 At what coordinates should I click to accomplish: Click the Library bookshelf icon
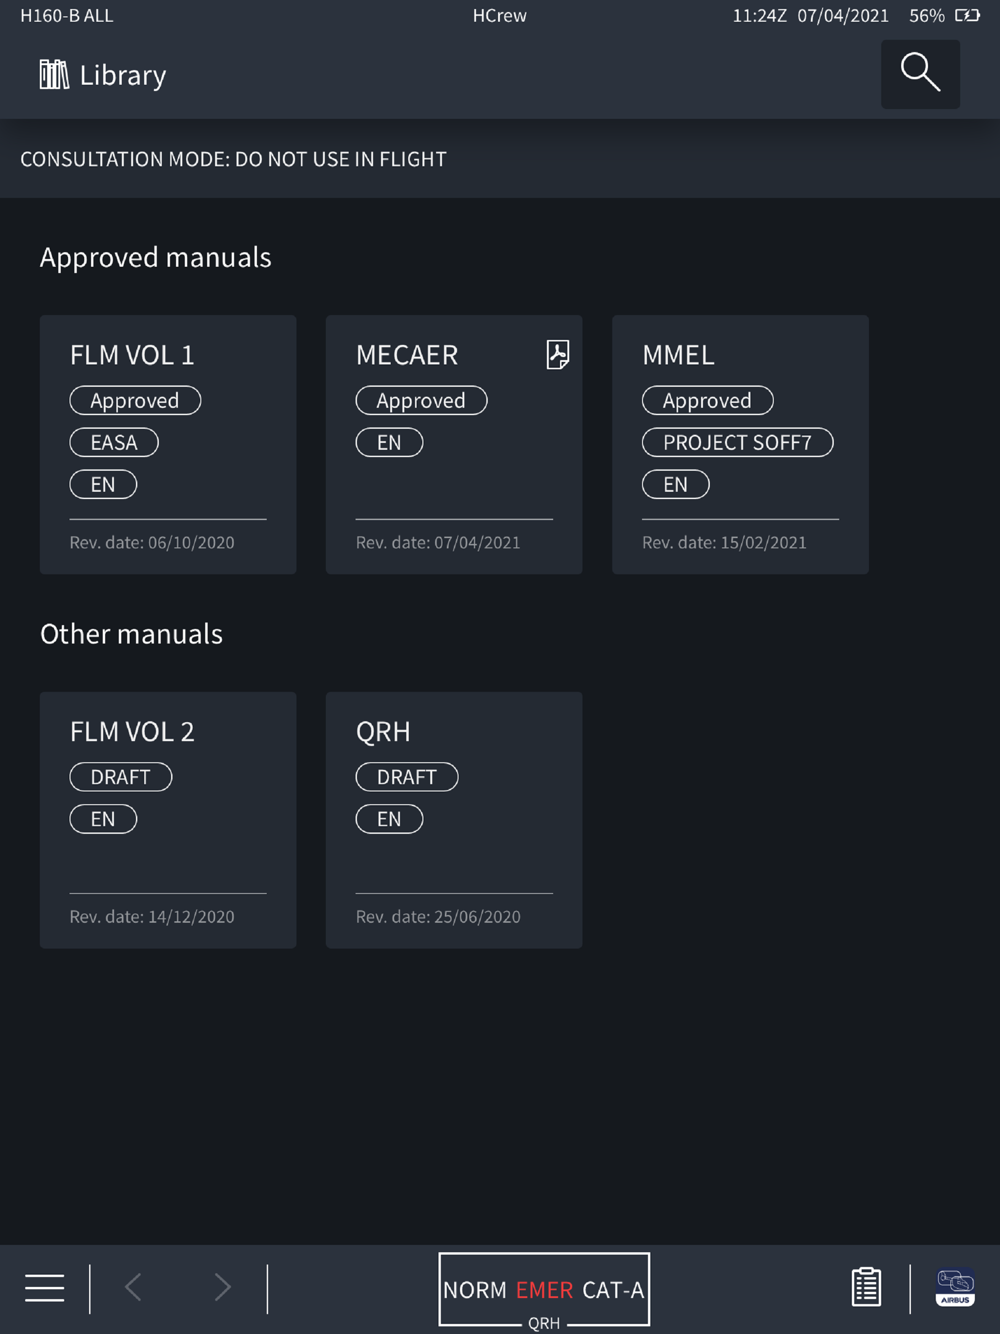[x=54, y=75]
